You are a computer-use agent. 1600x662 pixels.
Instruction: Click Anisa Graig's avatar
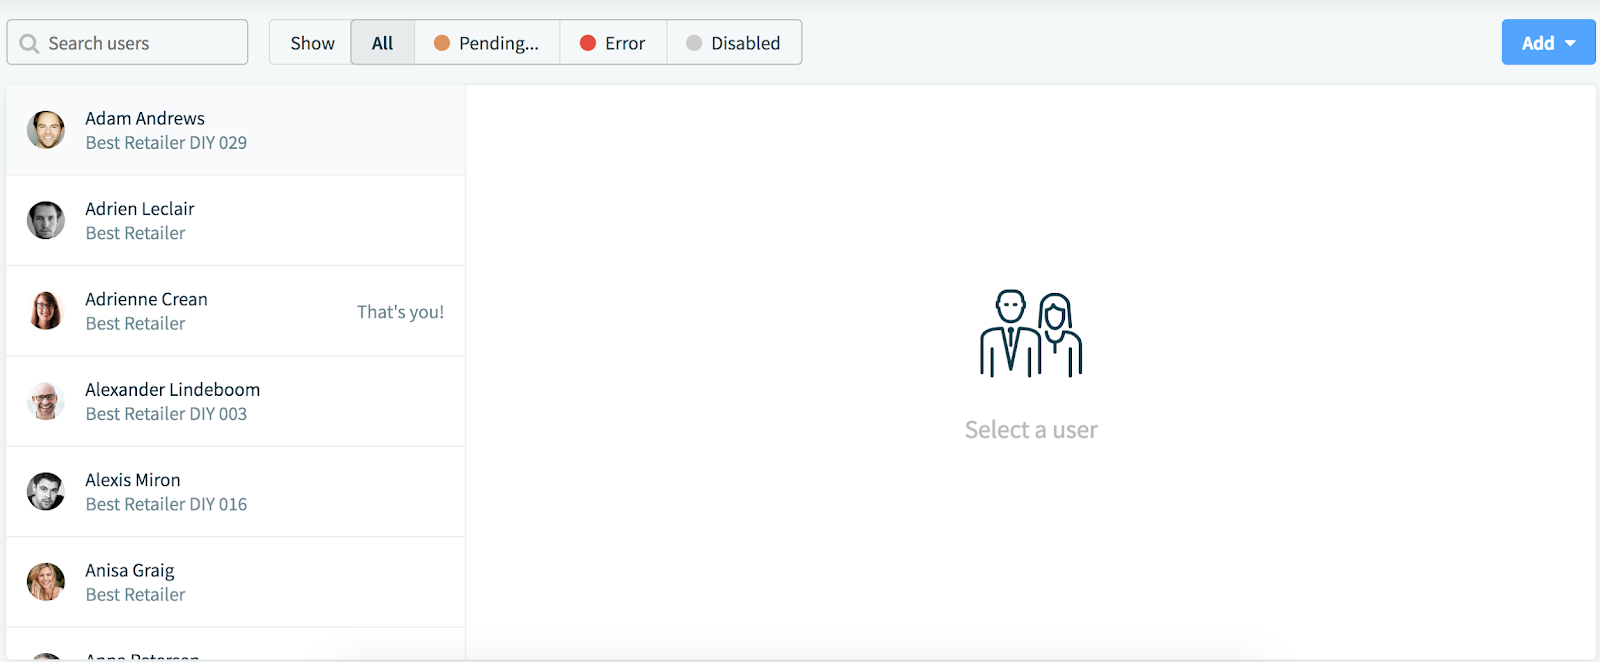click(x=46, y=582)
